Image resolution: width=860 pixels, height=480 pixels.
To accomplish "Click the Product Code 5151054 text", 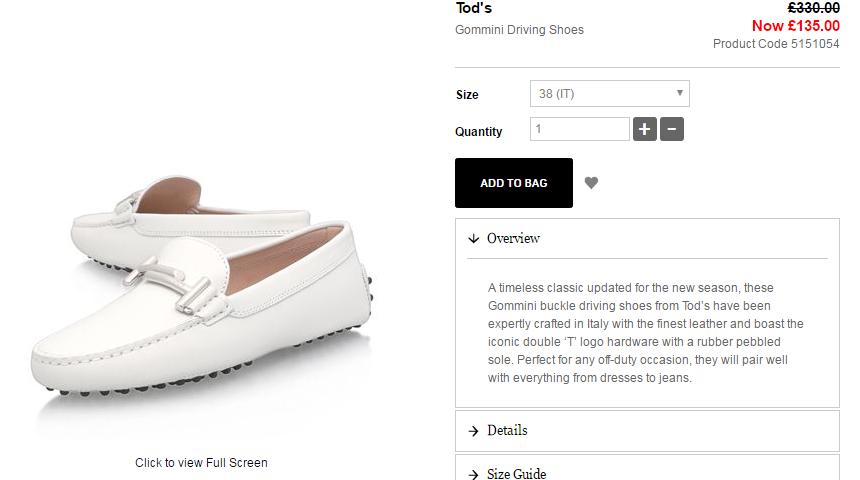I will [x=776, y=44].
